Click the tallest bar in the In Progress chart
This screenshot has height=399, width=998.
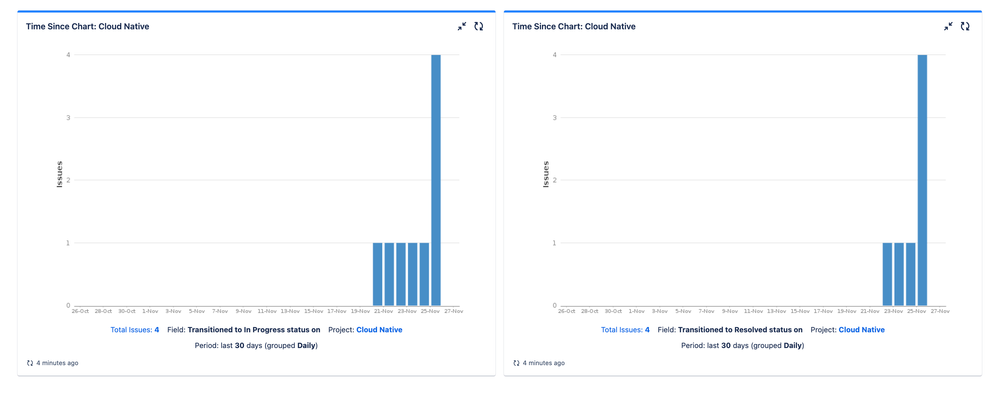click(436, 180)
